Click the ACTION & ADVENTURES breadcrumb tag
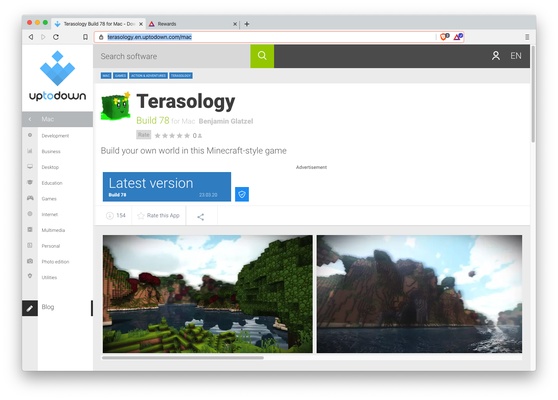558x400 pixels. (x=148, y=75)
